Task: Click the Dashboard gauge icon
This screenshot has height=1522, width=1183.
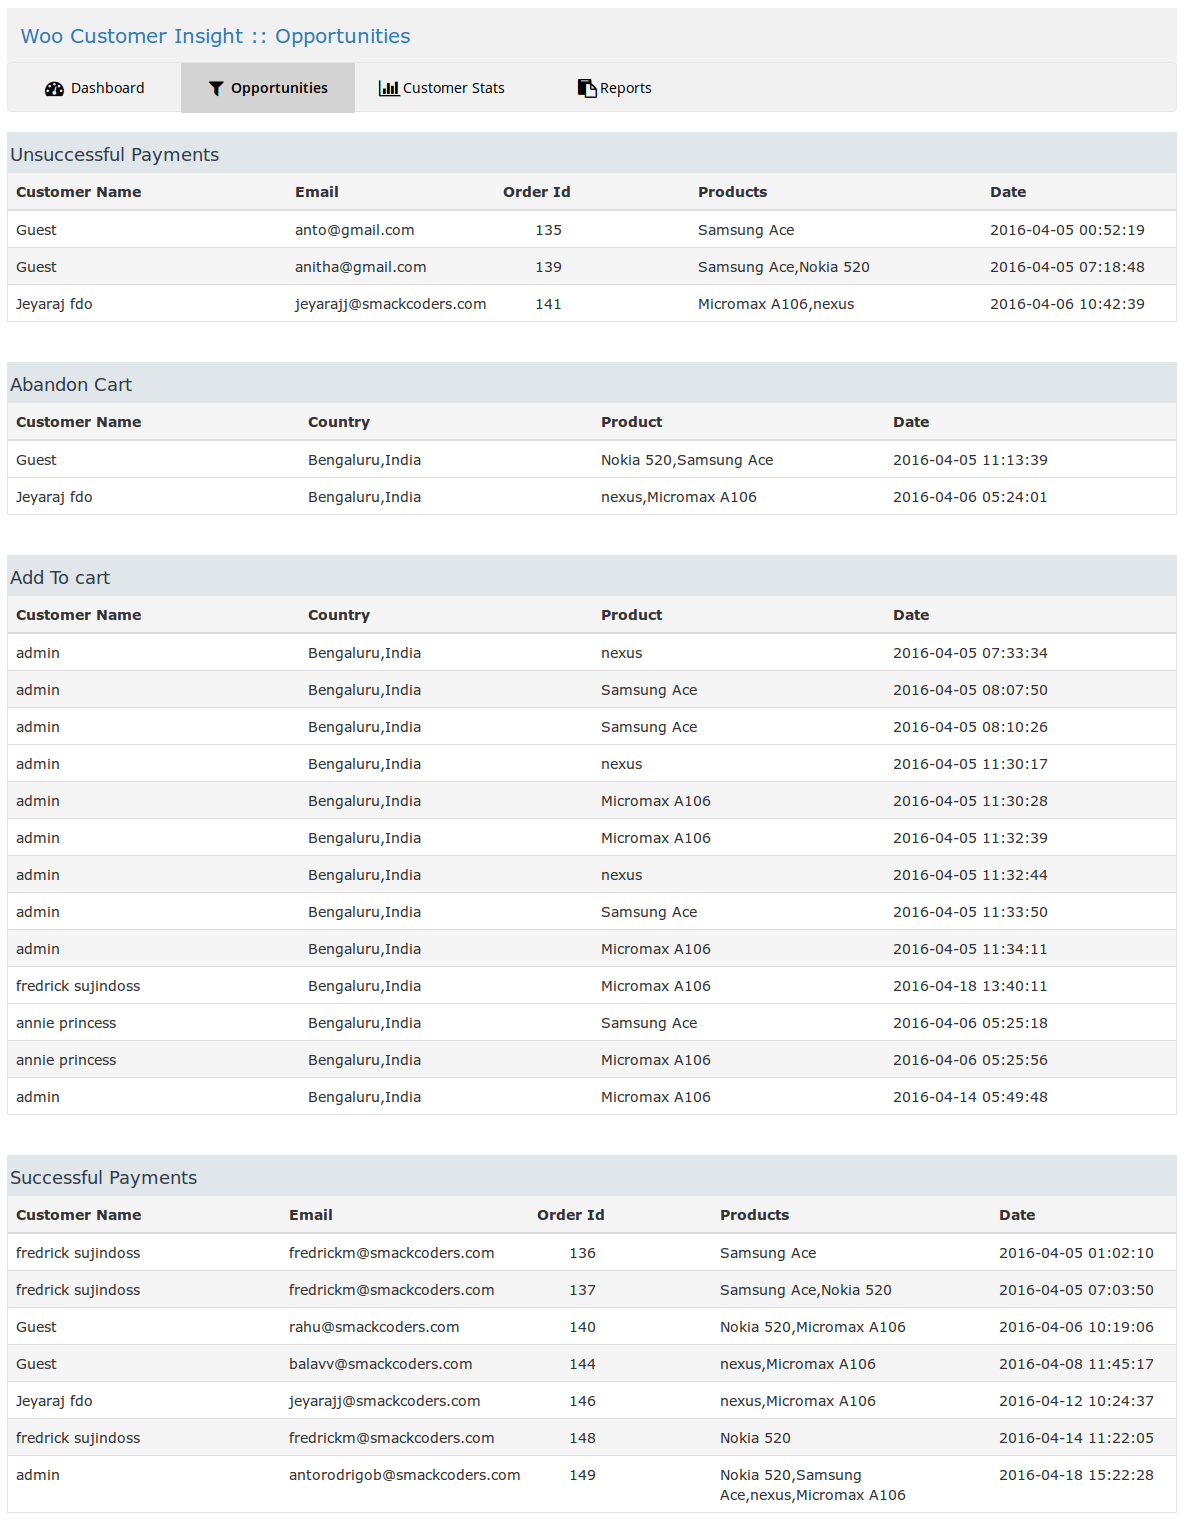Action: pyautogui.click(x=54, y=89)
